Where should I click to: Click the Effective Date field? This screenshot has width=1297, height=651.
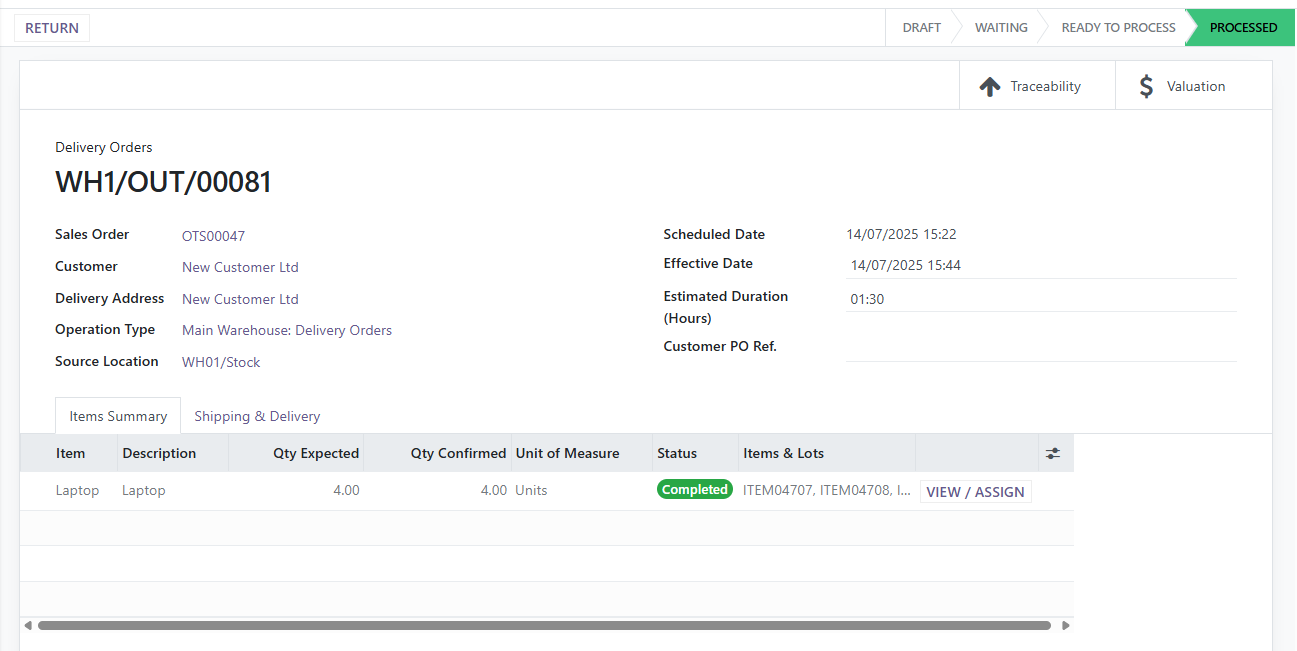pos(1040,265)
